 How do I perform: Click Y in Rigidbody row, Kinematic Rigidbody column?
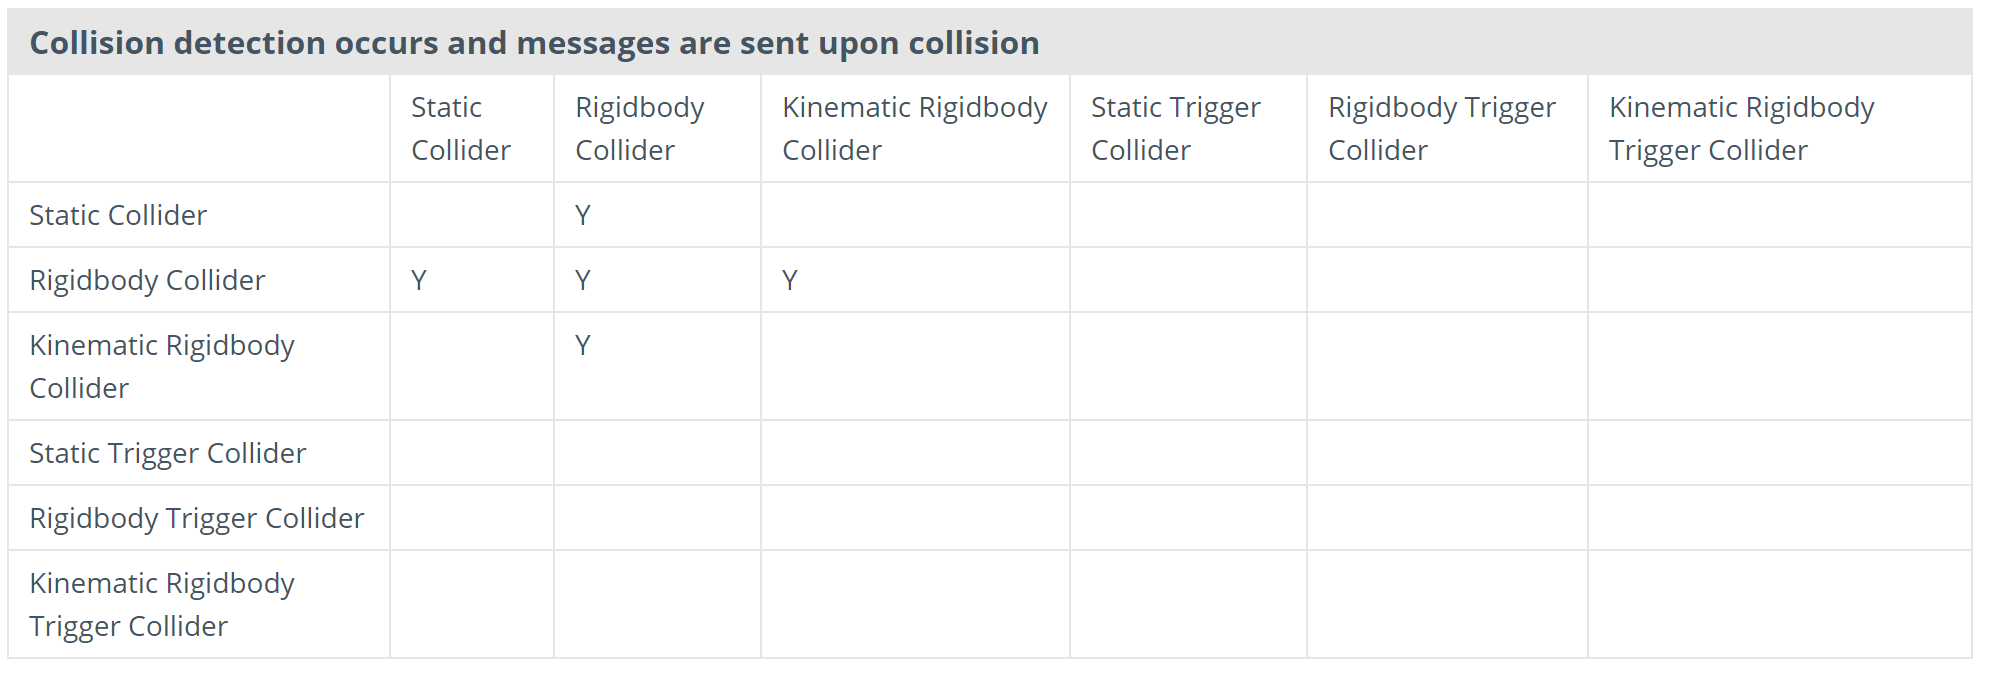pos(790,280)
